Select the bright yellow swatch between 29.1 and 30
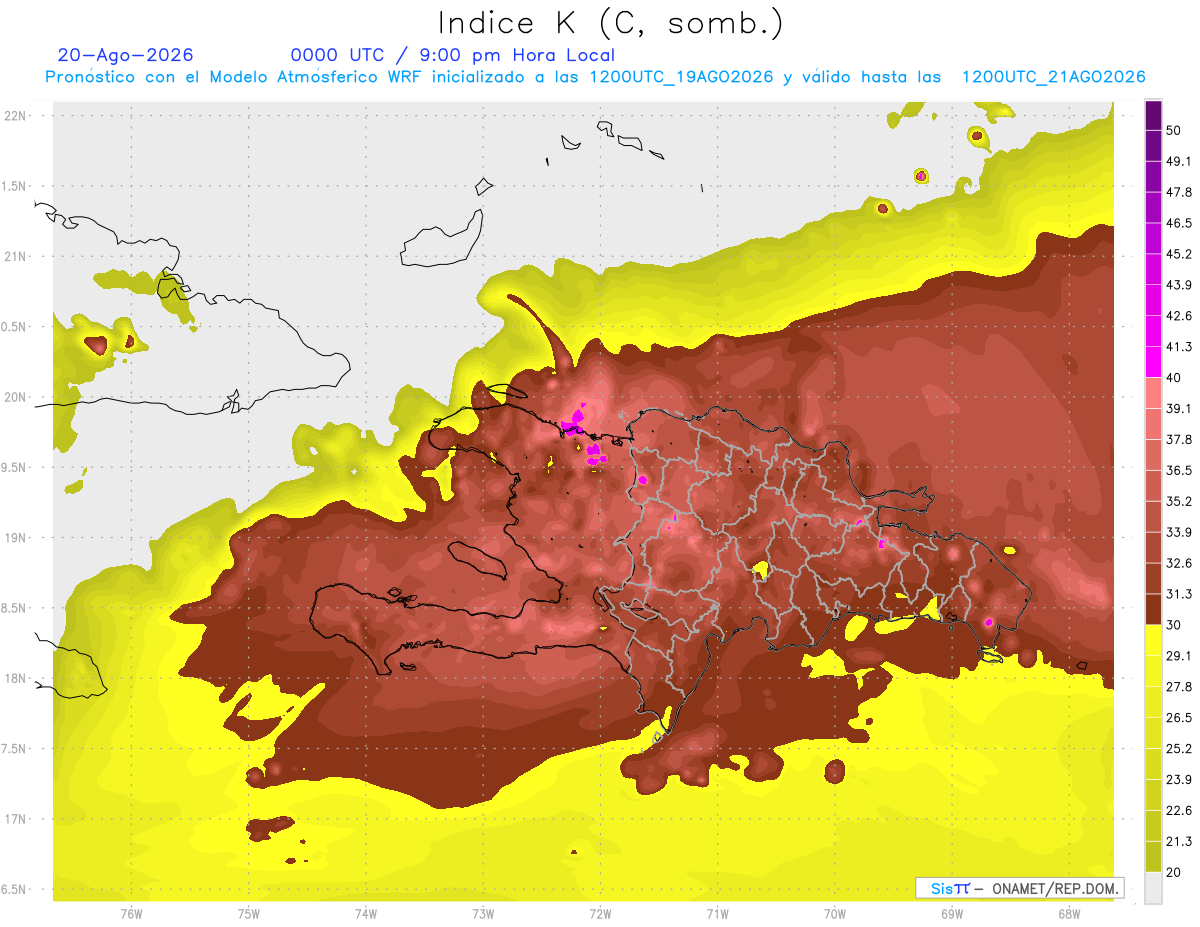This screenshot has width=1200, height=927. point(1153,640)
